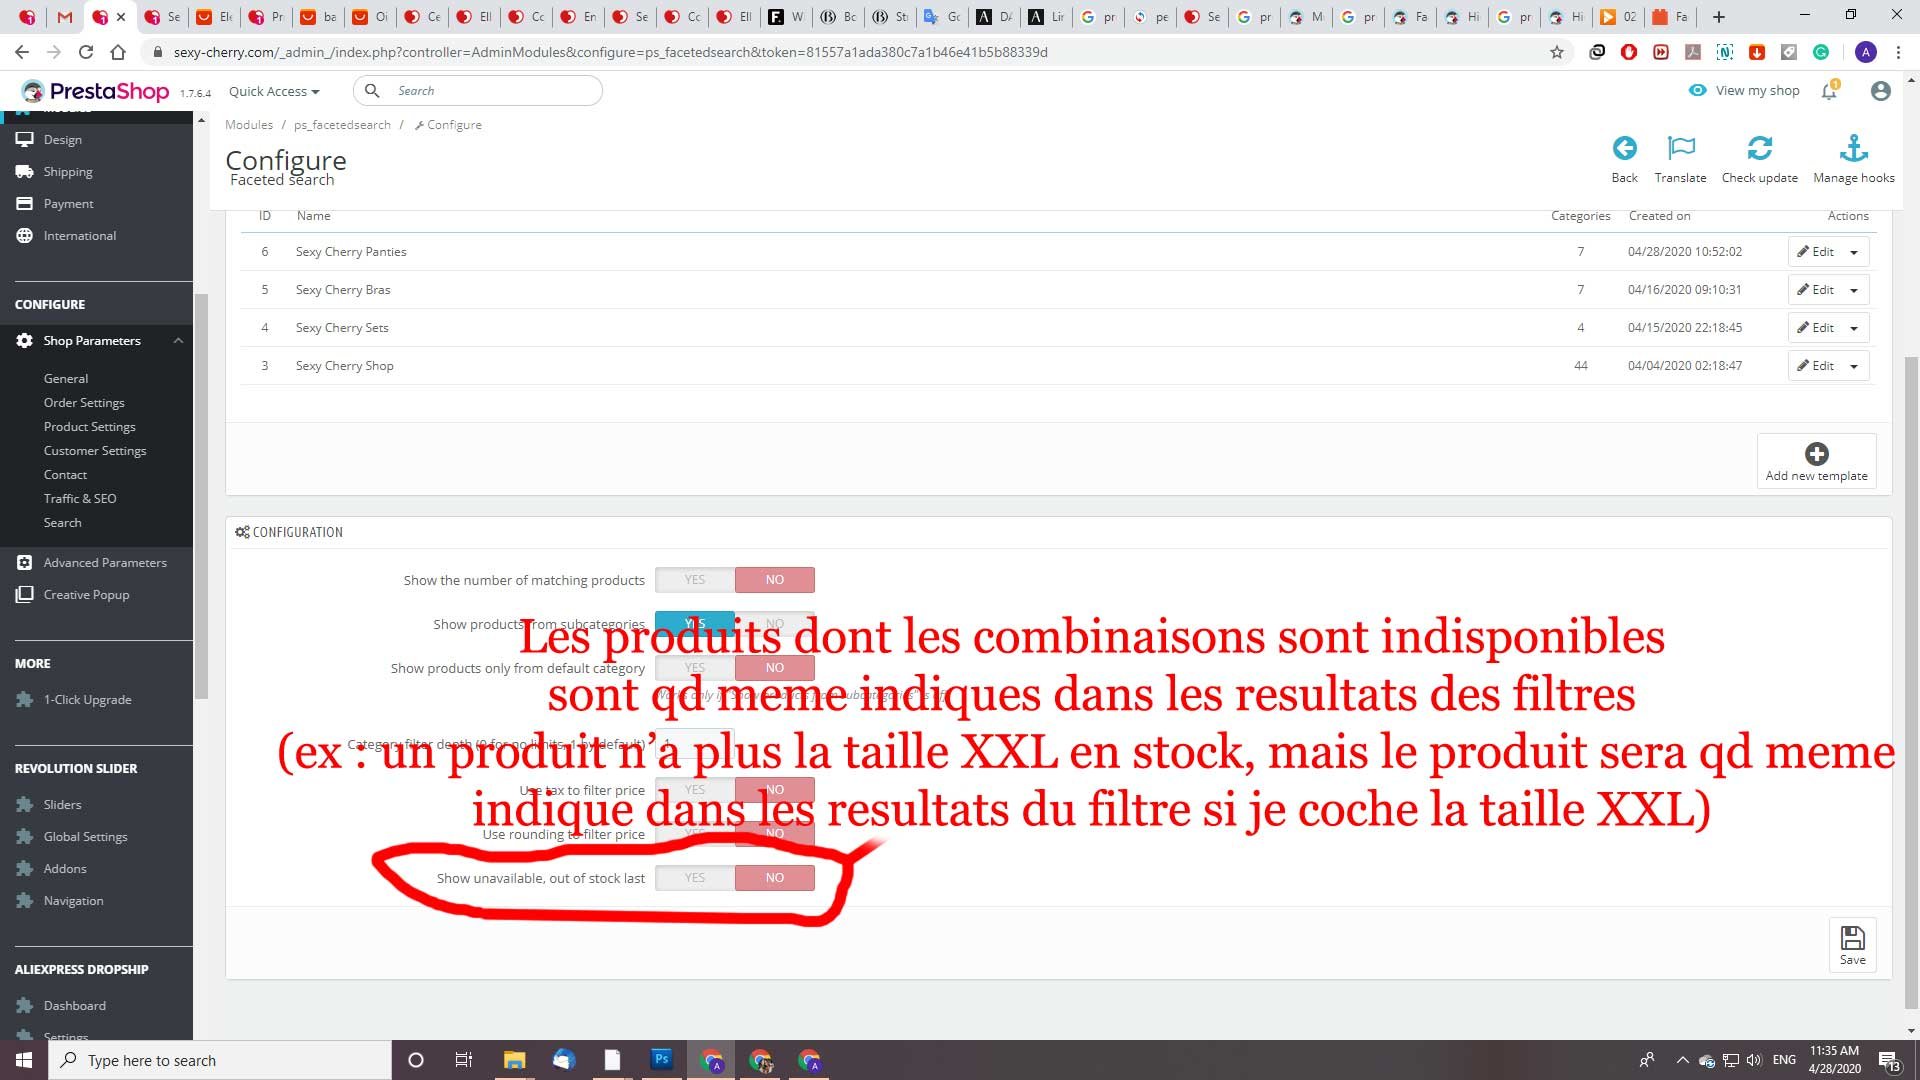Click the Check update refresh icon
Image resolution: width=1920 pixels, height=1080 pixels.
click(x=1759, y=148)
